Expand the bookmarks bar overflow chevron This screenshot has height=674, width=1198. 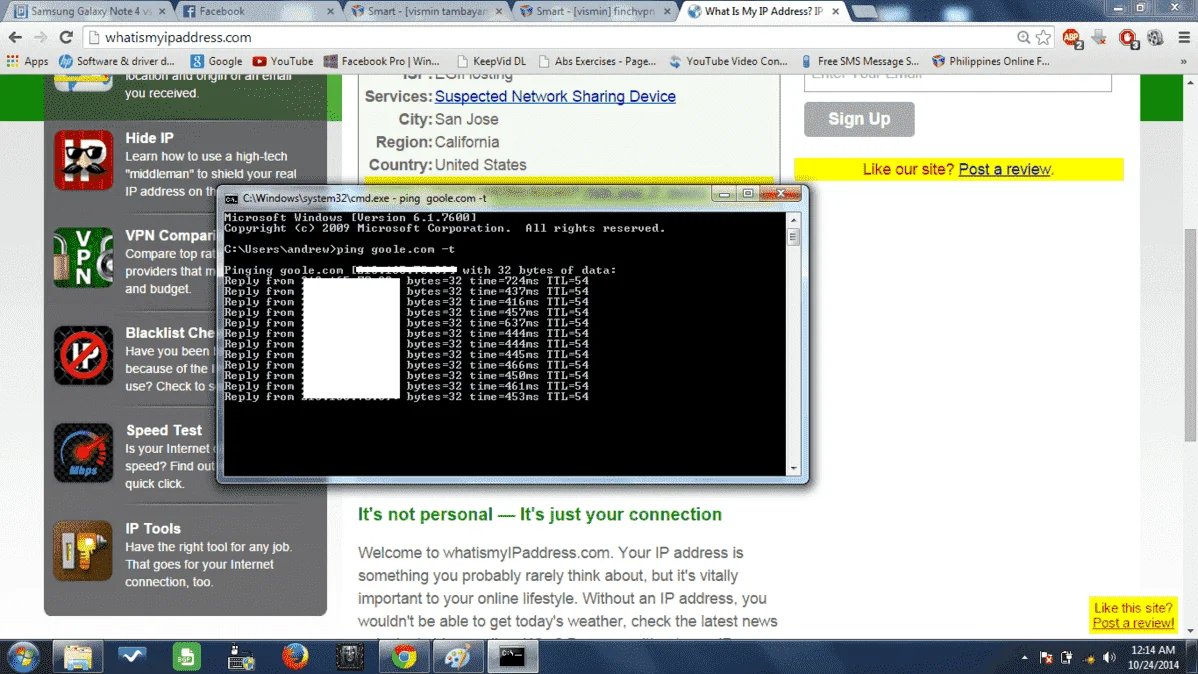pos(1183,61)
